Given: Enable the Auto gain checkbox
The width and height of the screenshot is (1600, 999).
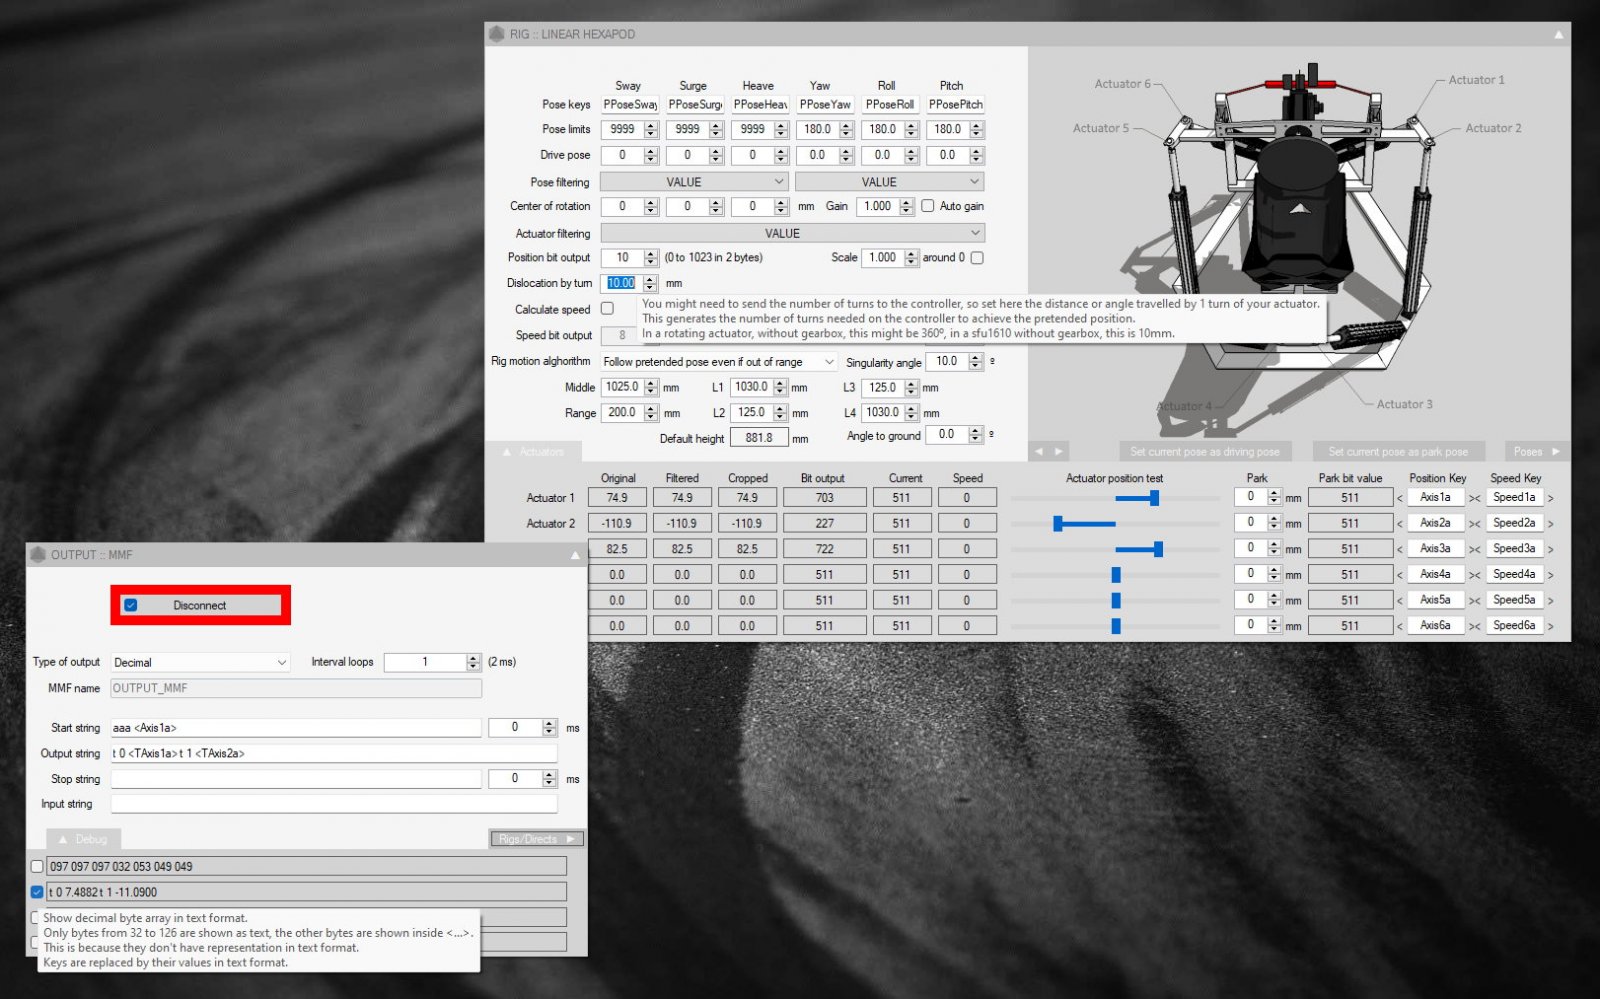Looking at the screenshot, I should coord(928,206).
